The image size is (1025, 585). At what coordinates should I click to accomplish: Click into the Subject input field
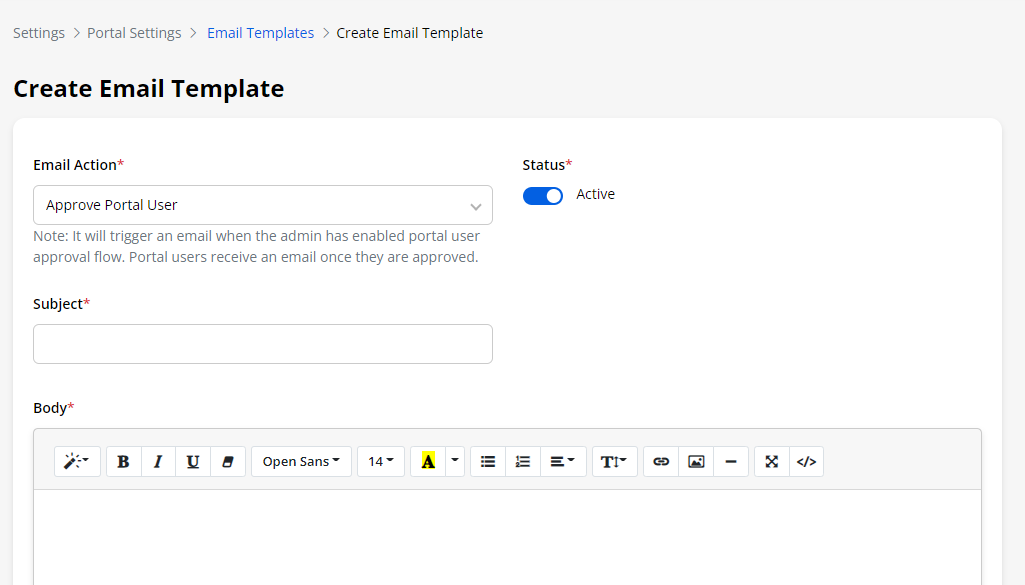pos(262,344)
